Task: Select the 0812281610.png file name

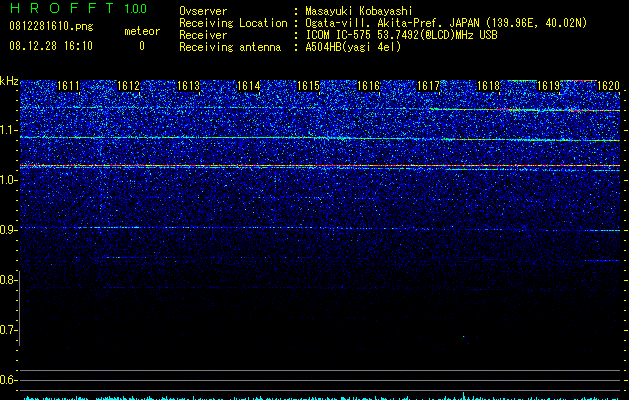Action: pyautogui.click(x=51, y=26)
